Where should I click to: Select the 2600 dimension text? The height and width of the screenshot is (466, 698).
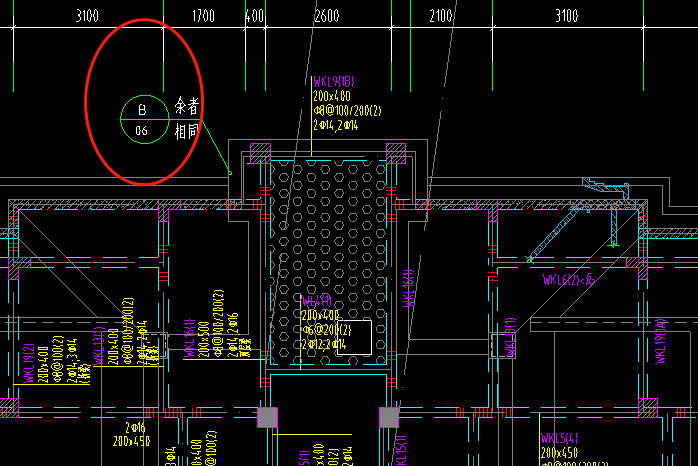327,16
